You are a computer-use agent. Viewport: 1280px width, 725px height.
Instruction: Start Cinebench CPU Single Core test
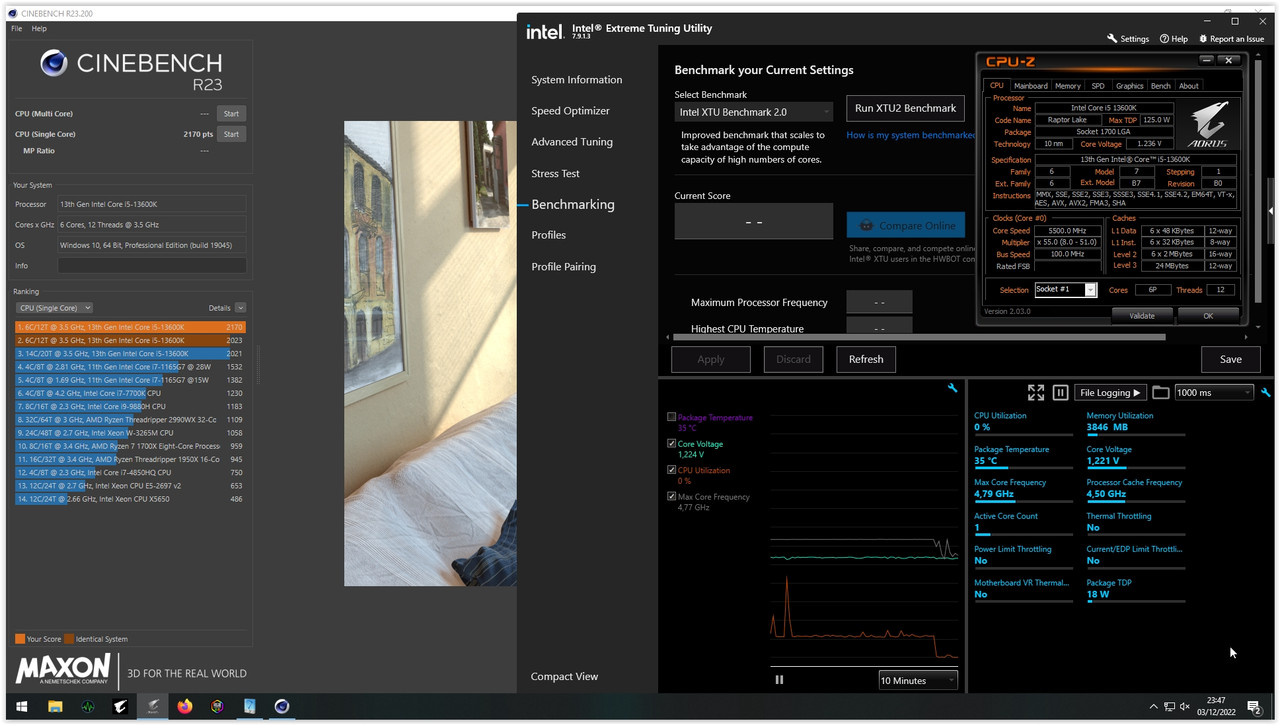point(231,134)
